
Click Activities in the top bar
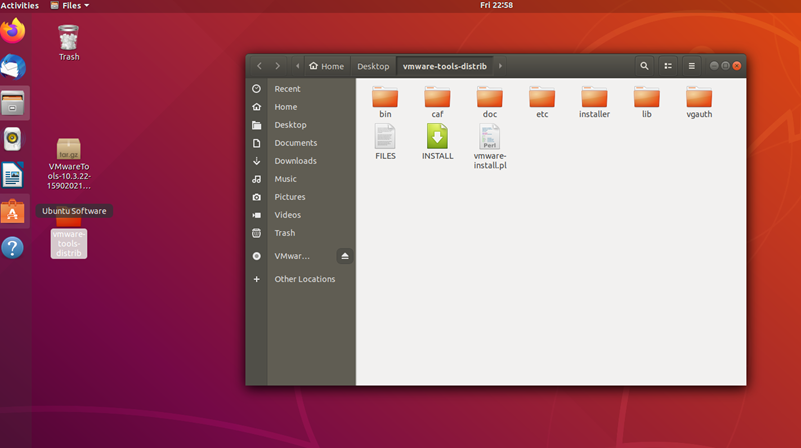[x=20, y=5]
